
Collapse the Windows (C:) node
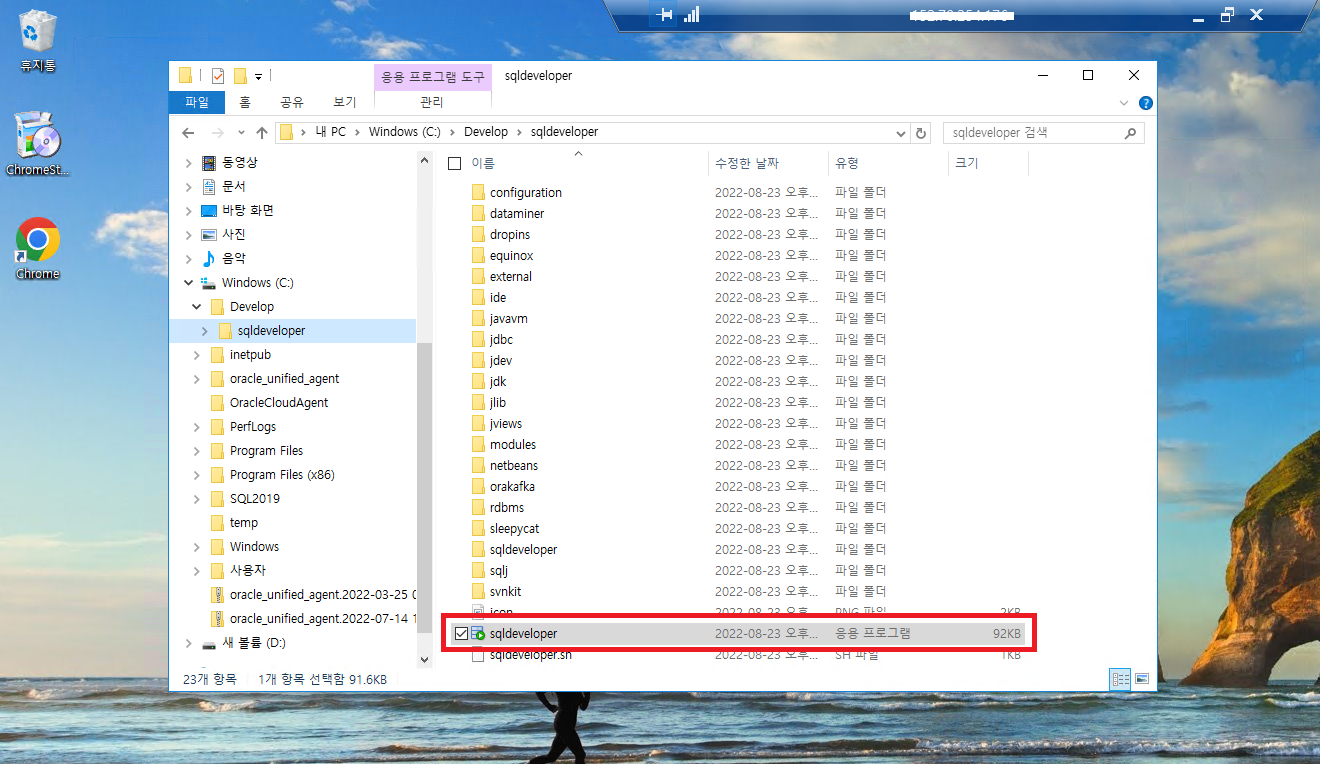(x=189, y=282)
